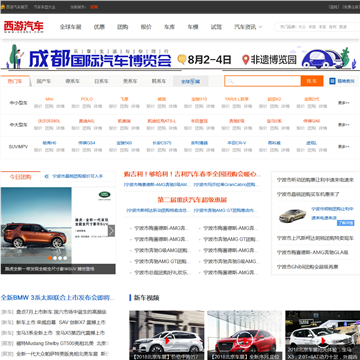Open 报价 in main navigation

click(146, 27)
